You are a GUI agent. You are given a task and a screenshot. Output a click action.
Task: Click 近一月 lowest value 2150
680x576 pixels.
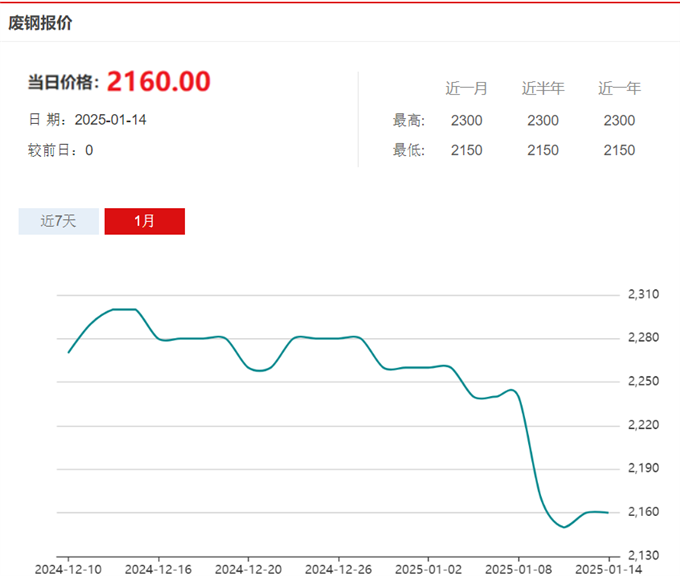coord(467,150)
